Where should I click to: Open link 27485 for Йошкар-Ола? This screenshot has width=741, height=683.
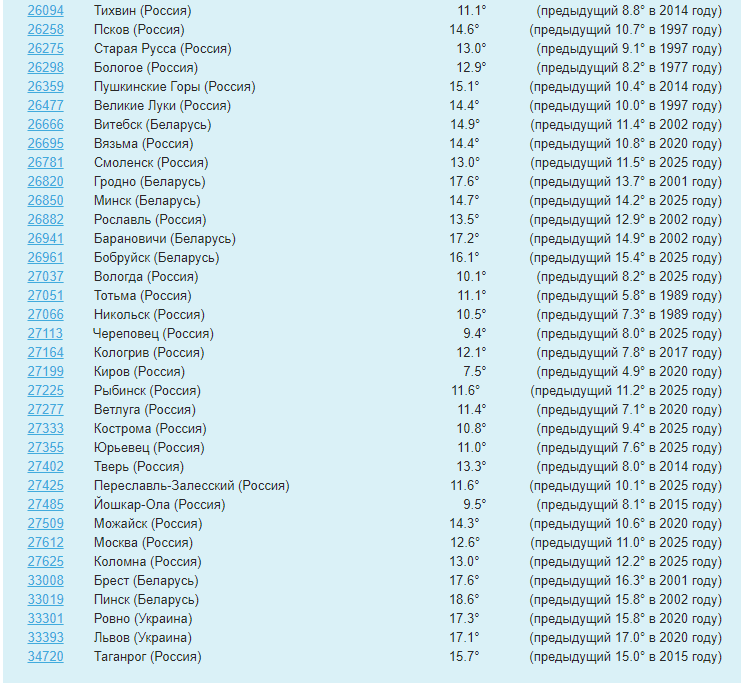(45, 504)
